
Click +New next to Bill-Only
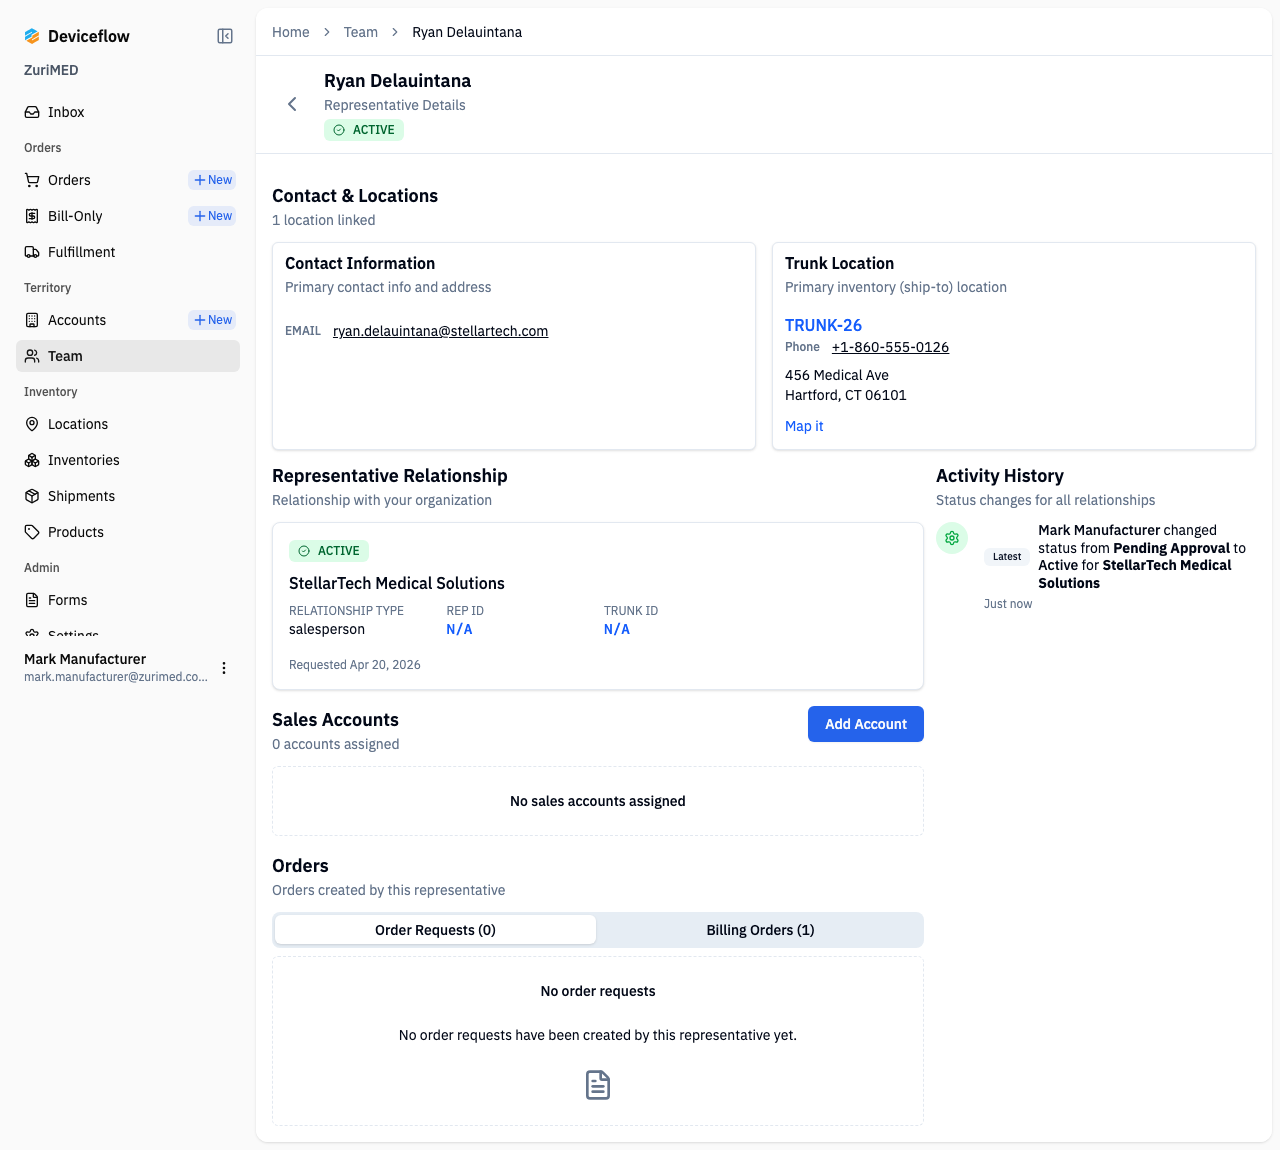click(213, 216)
